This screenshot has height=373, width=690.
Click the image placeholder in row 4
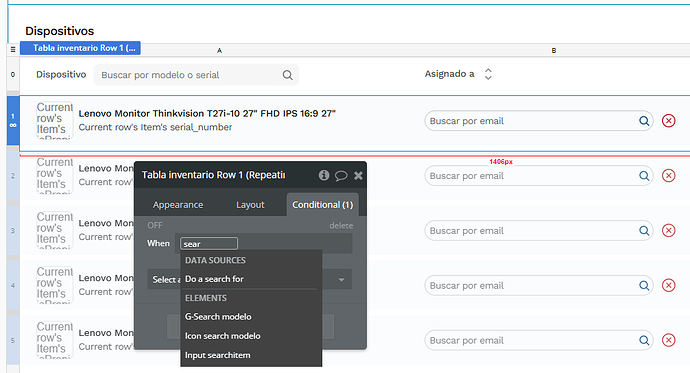point(55,285)
